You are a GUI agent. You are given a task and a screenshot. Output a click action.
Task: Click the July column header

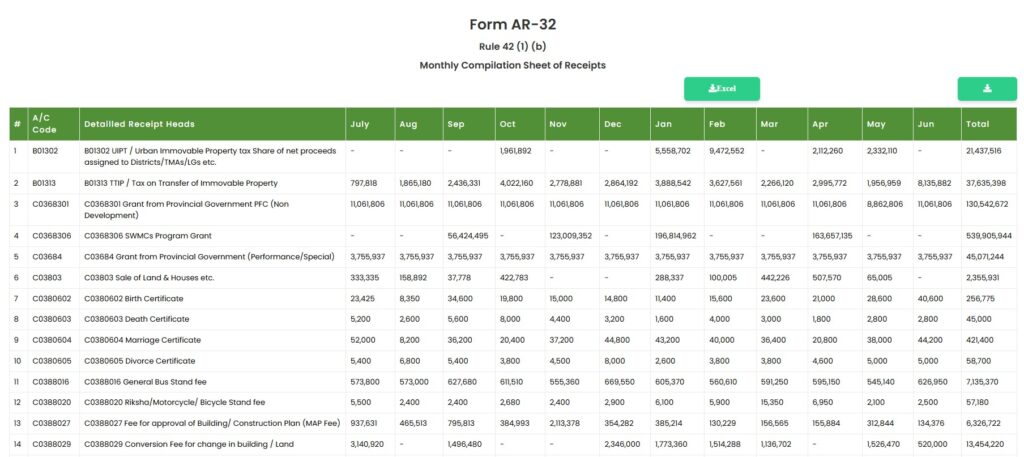tap(370, 124)
